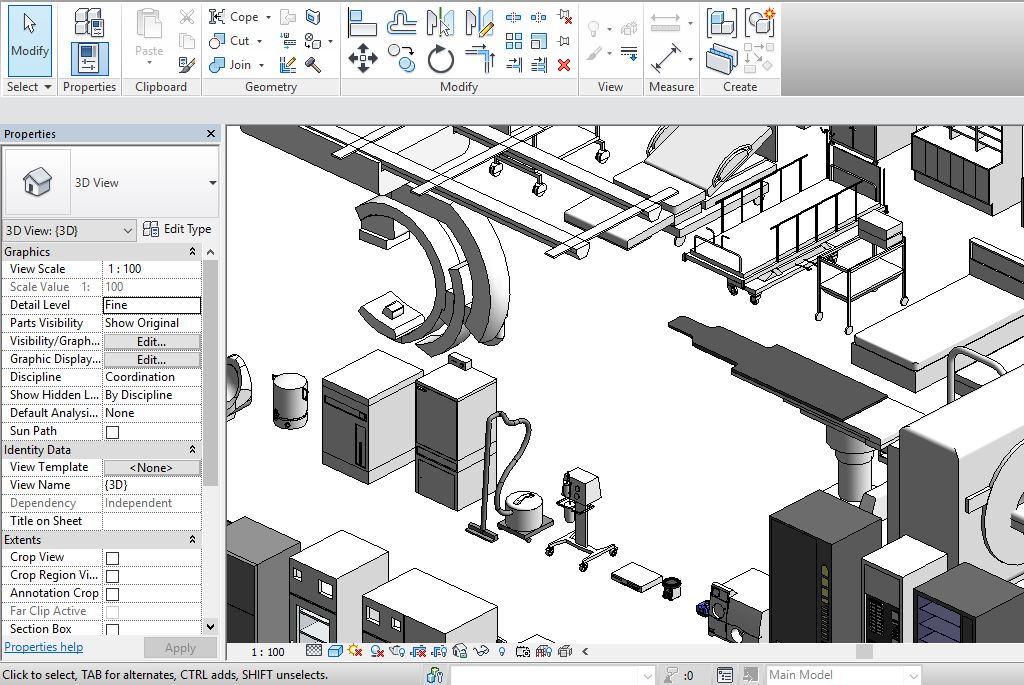Click the Visibility/Graphics Edit button
This screenshot has width=1024, height=685.
[151, 342]
